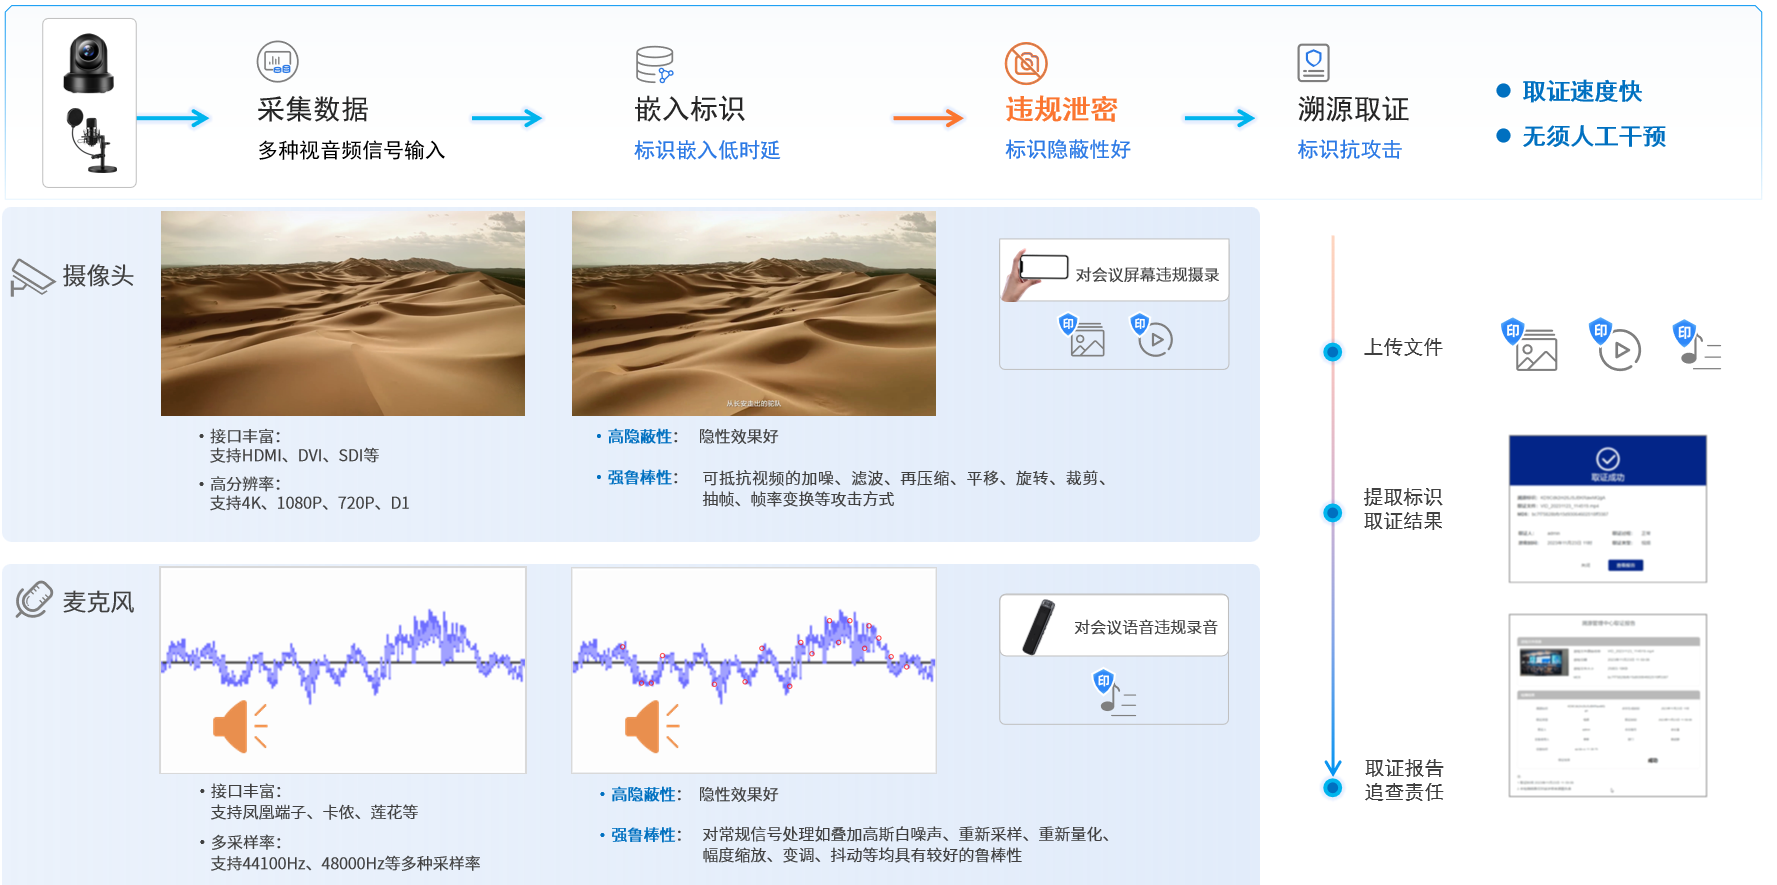The image size is (1777, 885).
Task: Click the orange 违规泄密 heading
Action: 1061,109
